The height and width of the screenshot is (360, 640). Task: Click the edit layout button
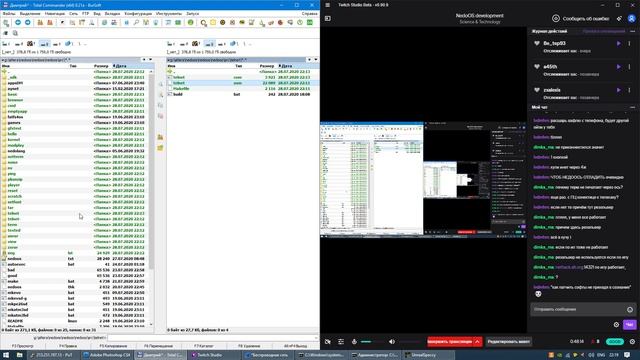(509, 342)
